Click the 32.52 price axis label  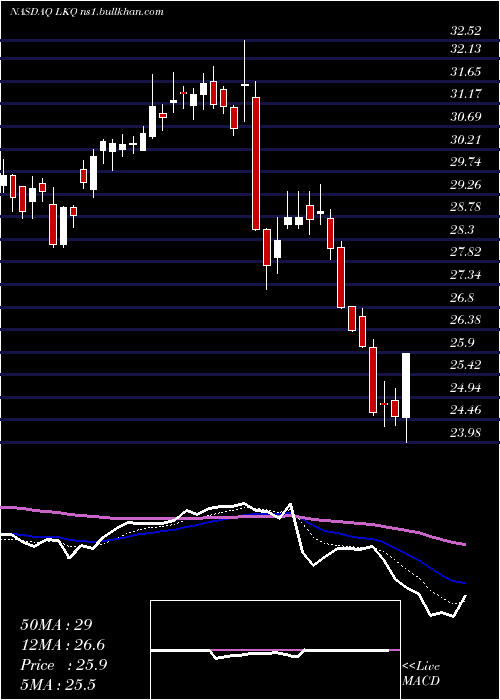(466, 31)
